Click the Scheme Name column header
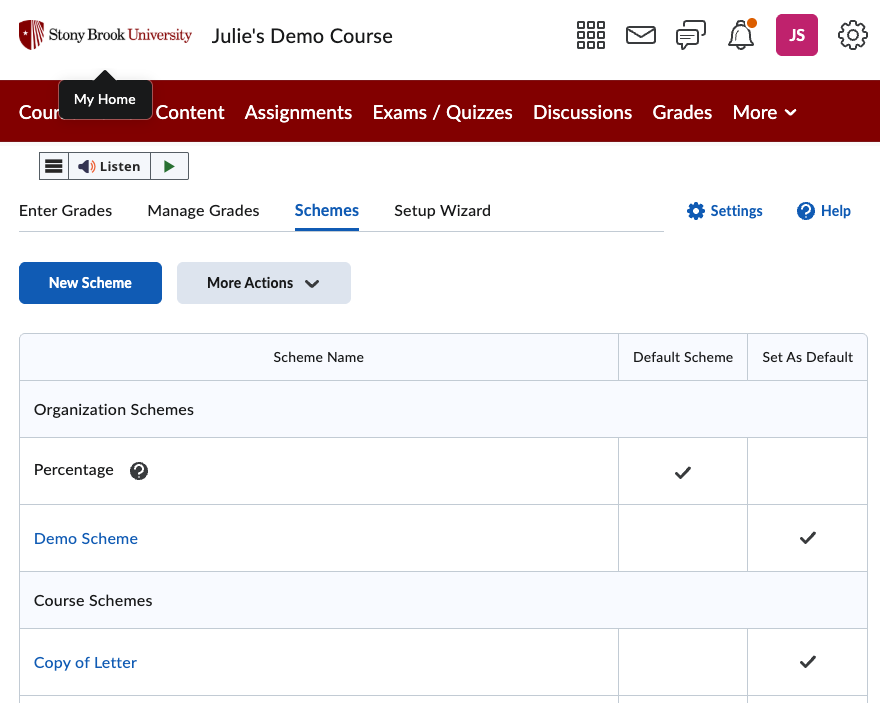The width and height of the screenshot is (880, 703). point(318,357)
